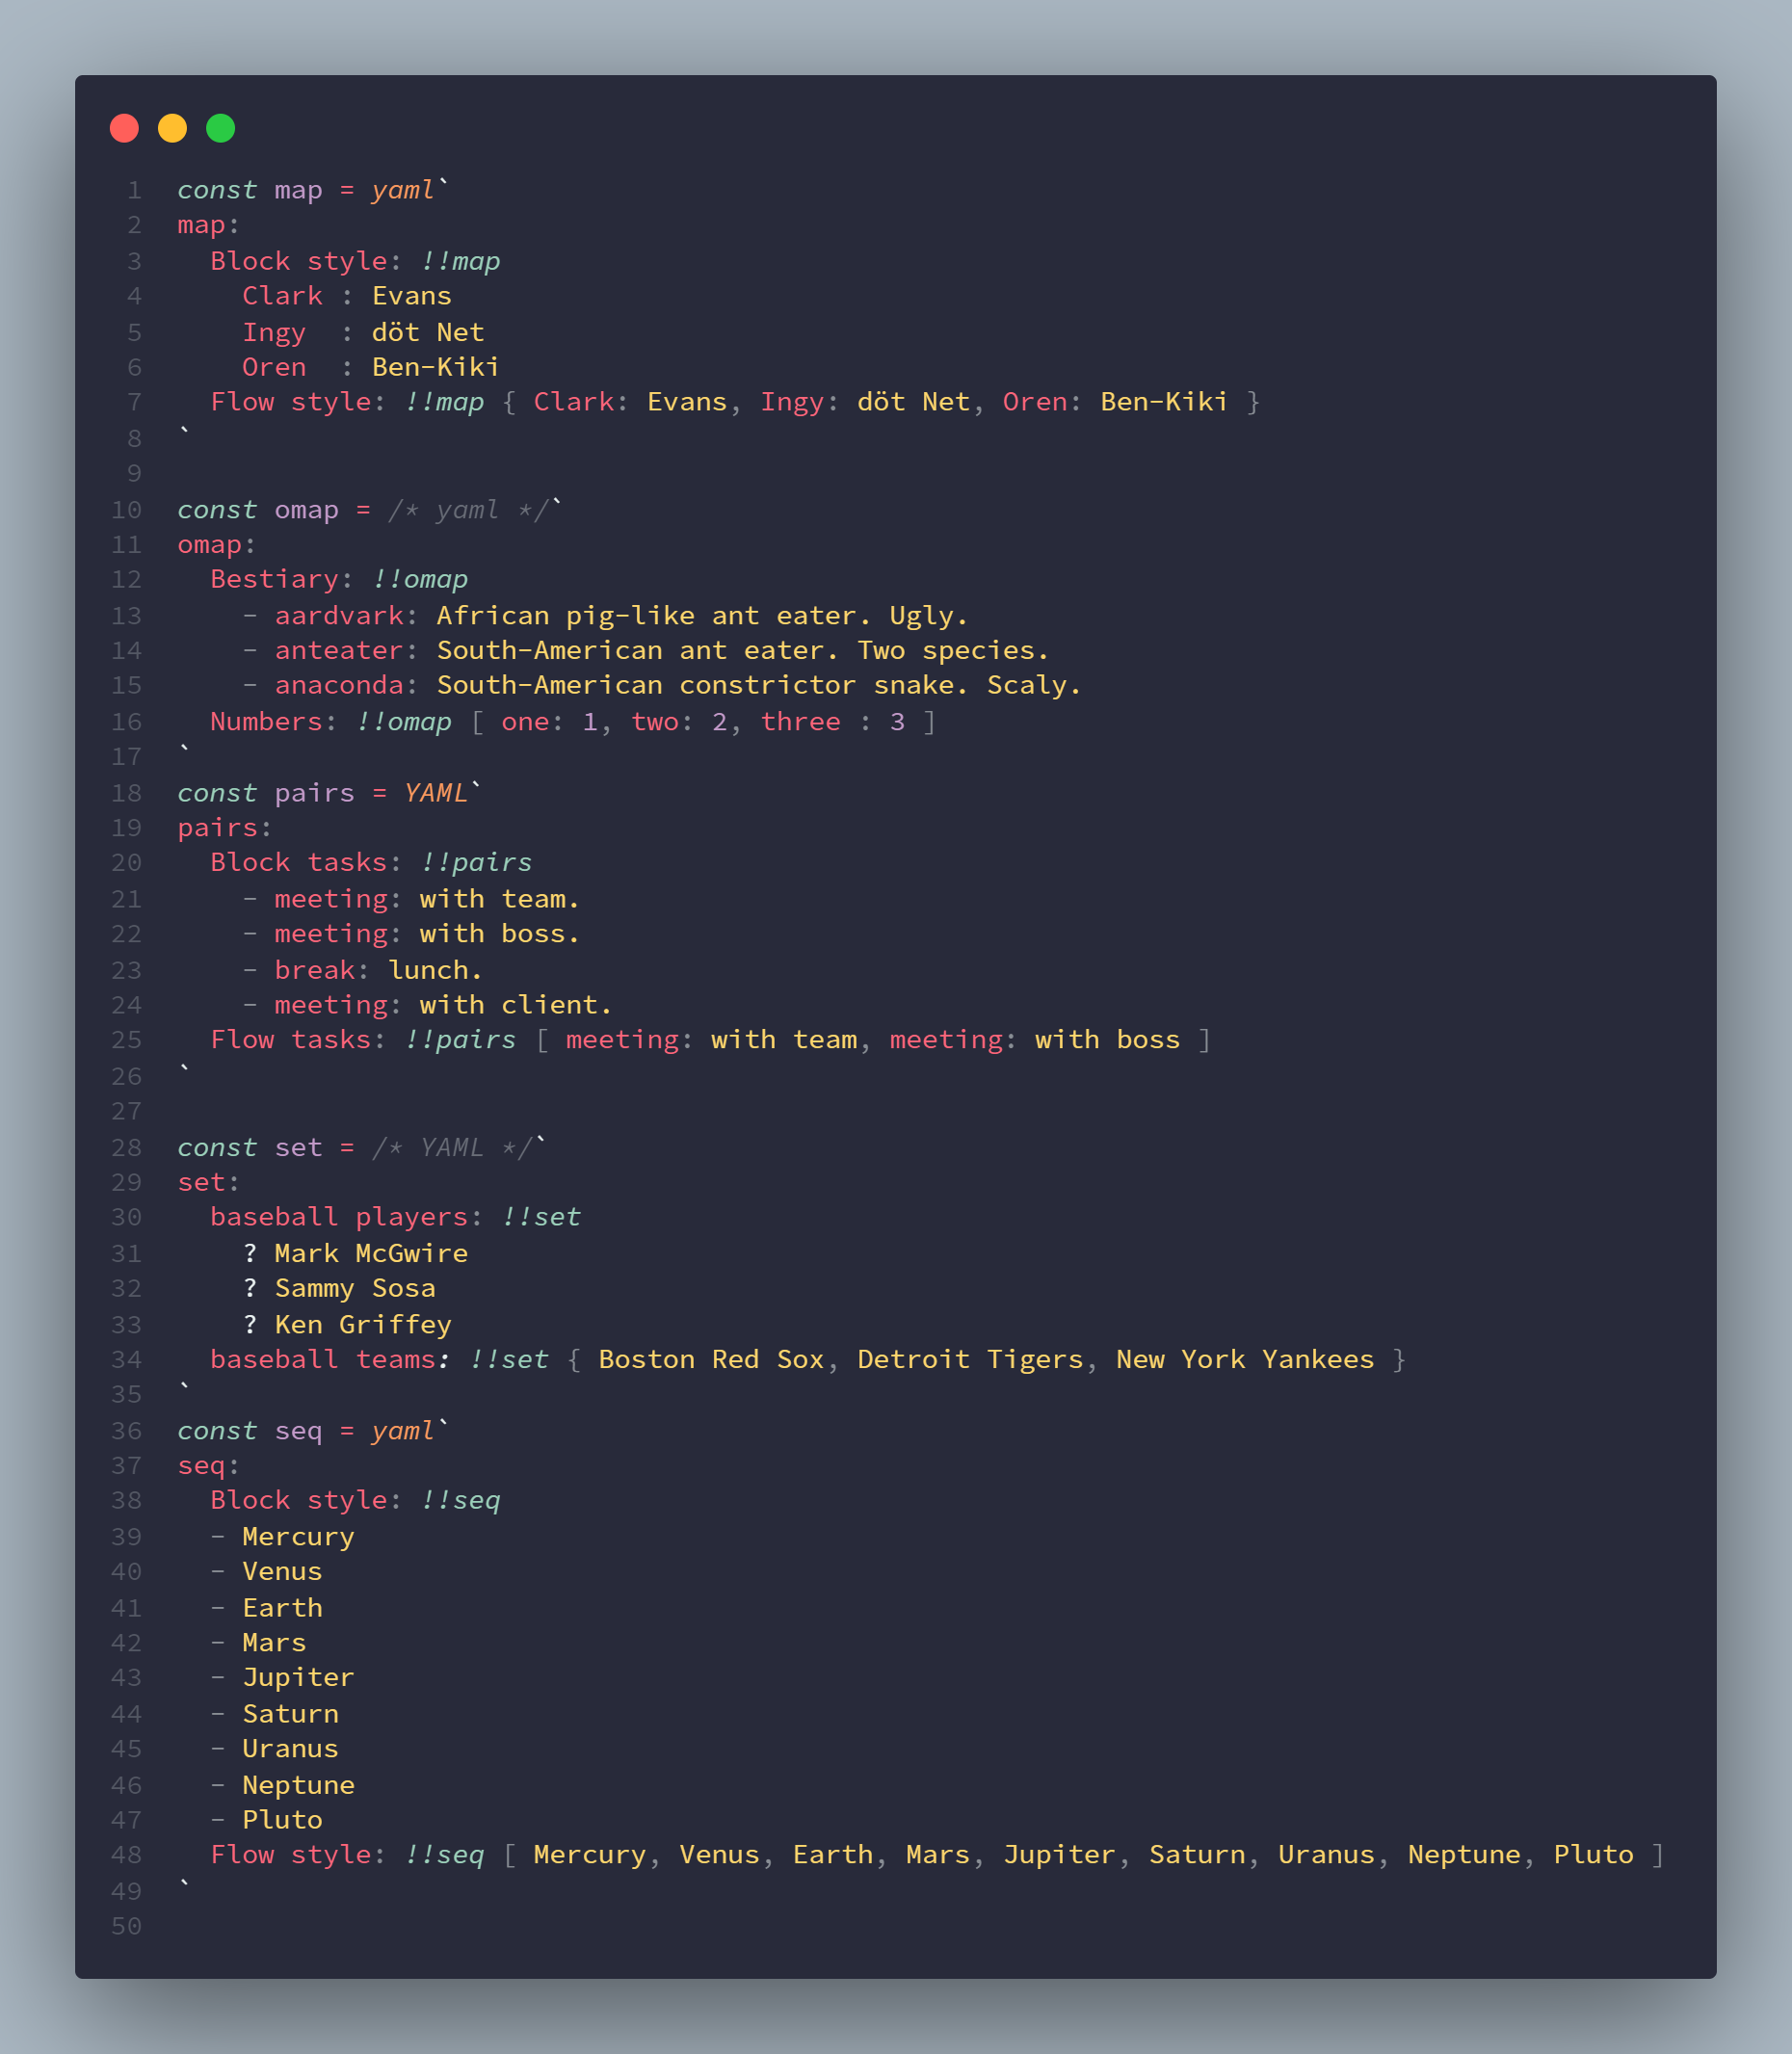Screen dimensions: 1792x2054
Task: Click 'Uranus' on line 45
Action: [290, 1748]
